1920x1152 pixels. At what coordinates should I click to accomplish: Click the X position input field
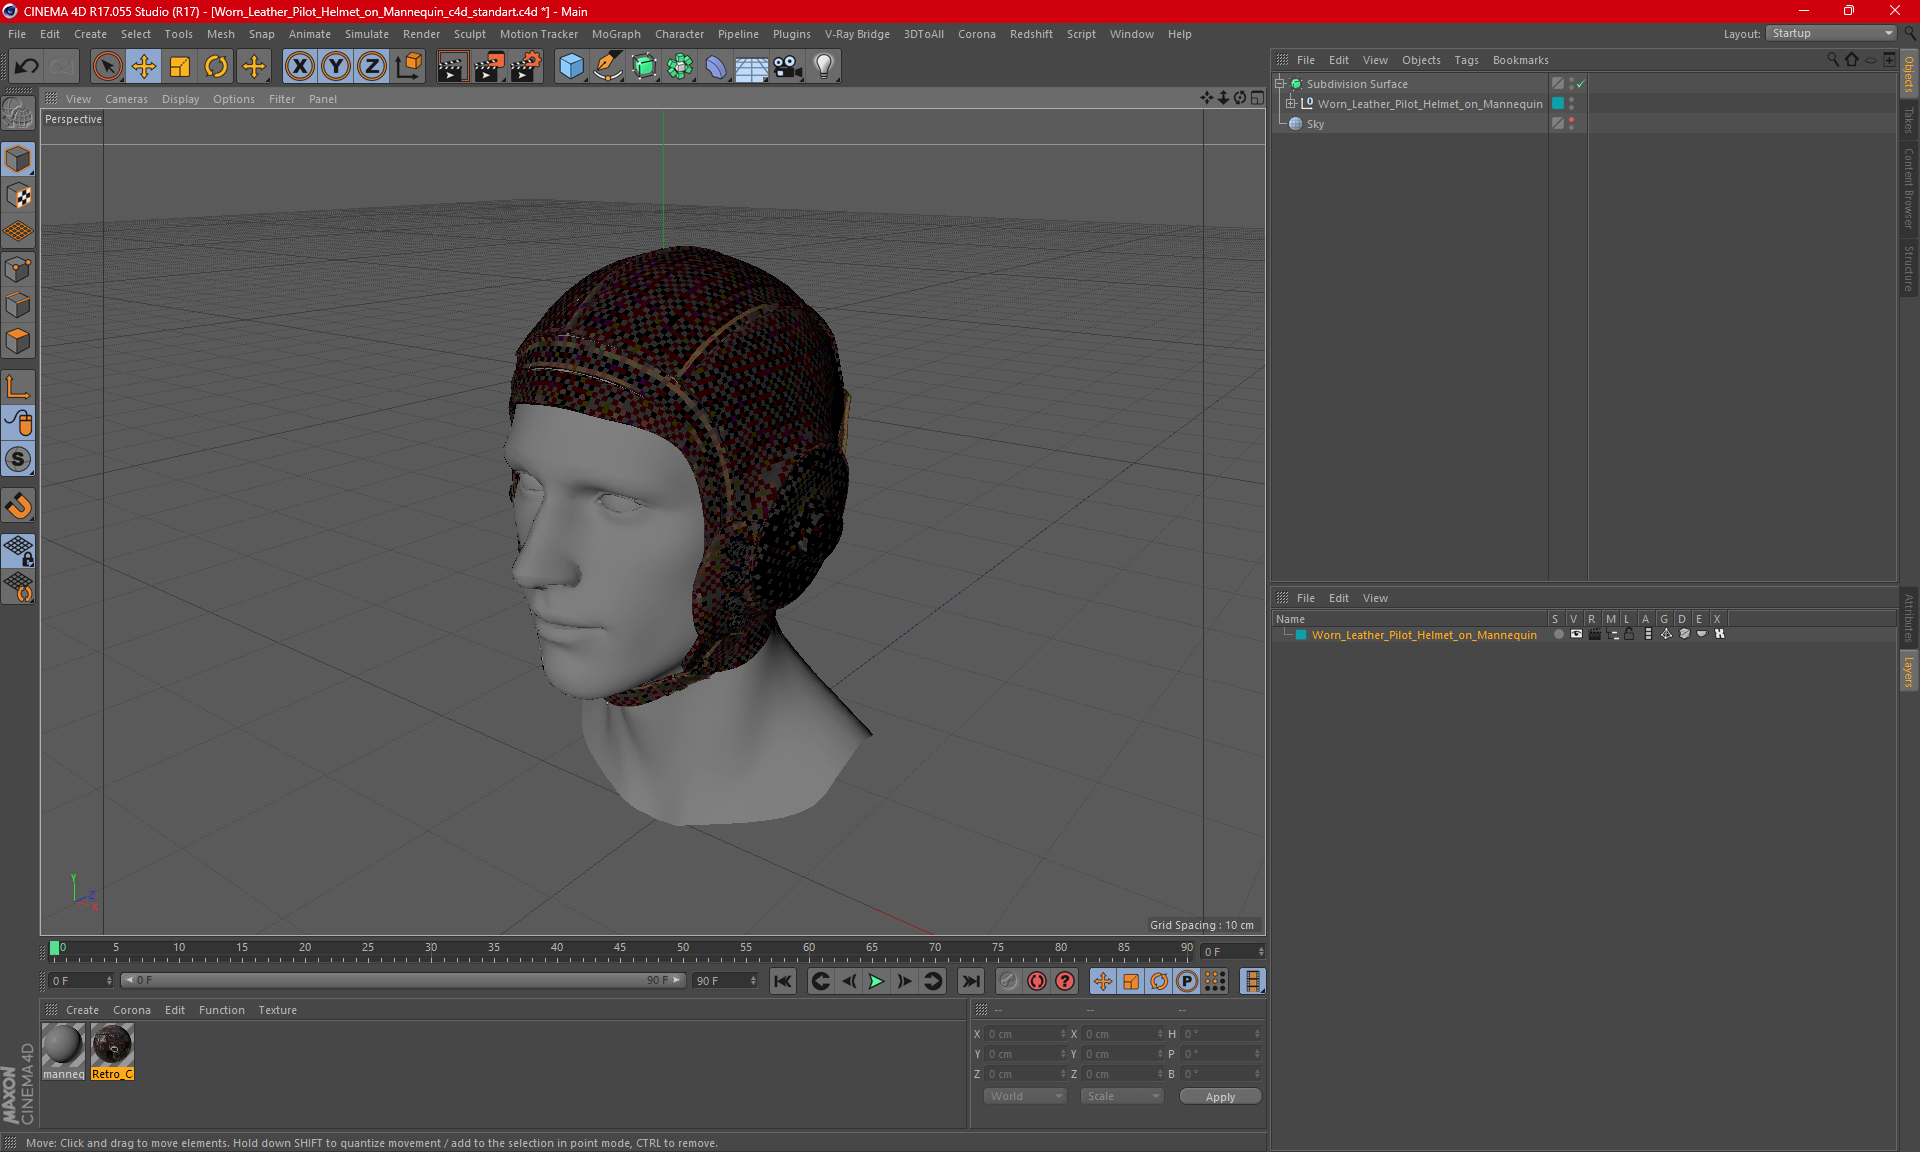1025,1034
